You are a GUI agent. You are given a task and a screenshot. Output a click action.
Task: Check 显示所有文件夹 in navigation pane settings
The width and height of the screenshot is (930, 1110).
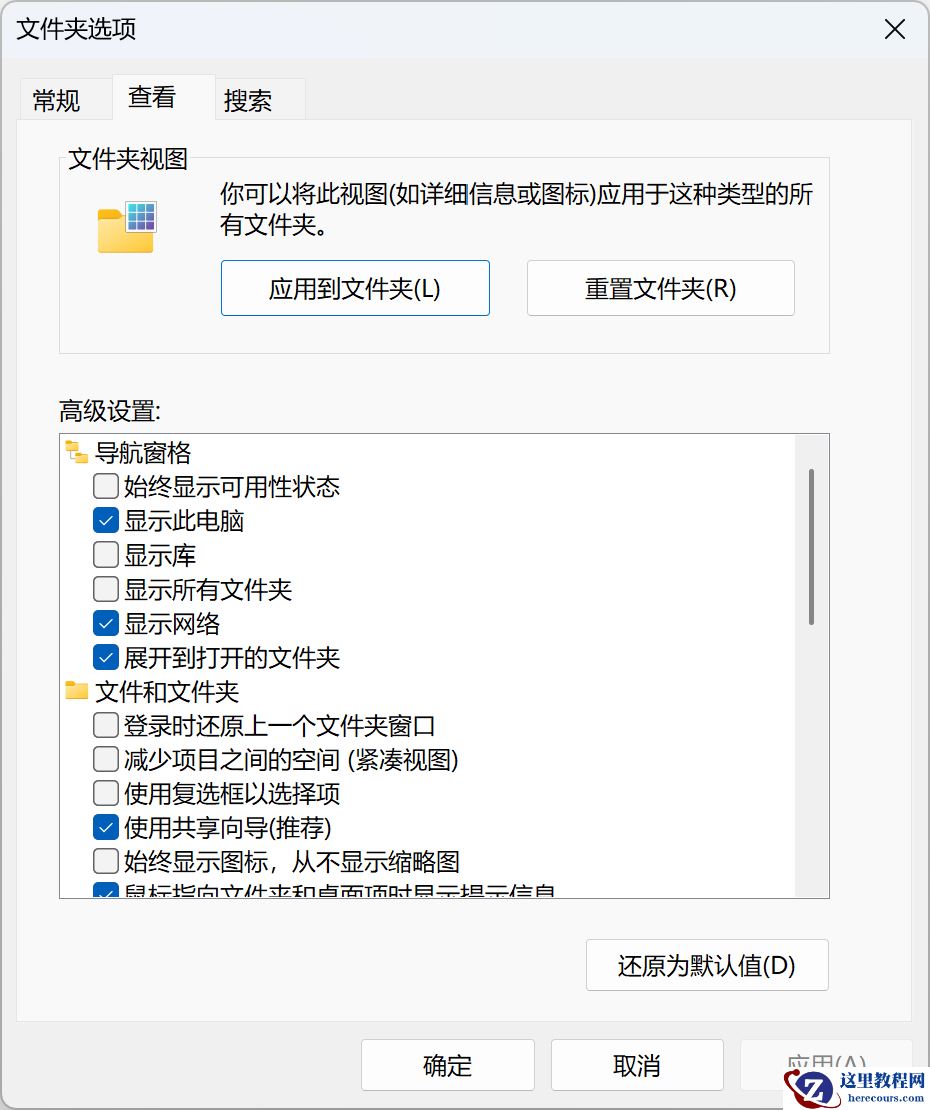(x=105, y=589)
